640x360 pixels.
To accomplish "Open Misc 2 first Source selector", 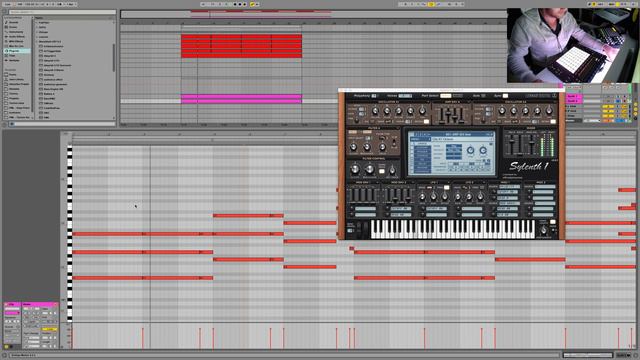I will [x=544, y=187].
